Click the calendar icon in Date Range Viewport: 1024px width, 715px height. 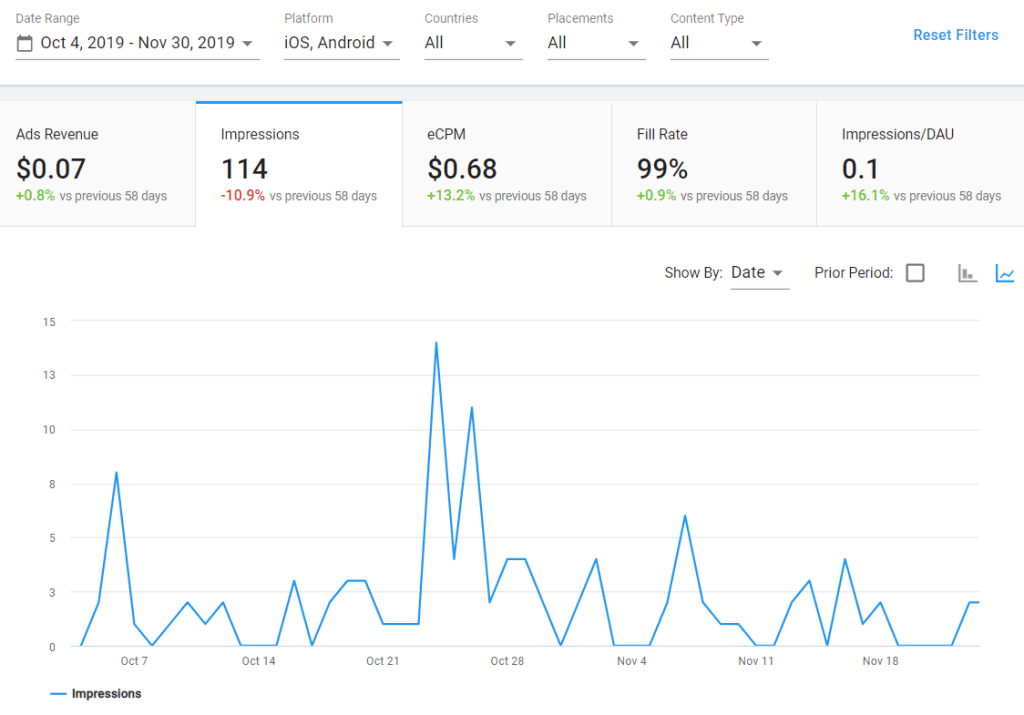point(25,43)
